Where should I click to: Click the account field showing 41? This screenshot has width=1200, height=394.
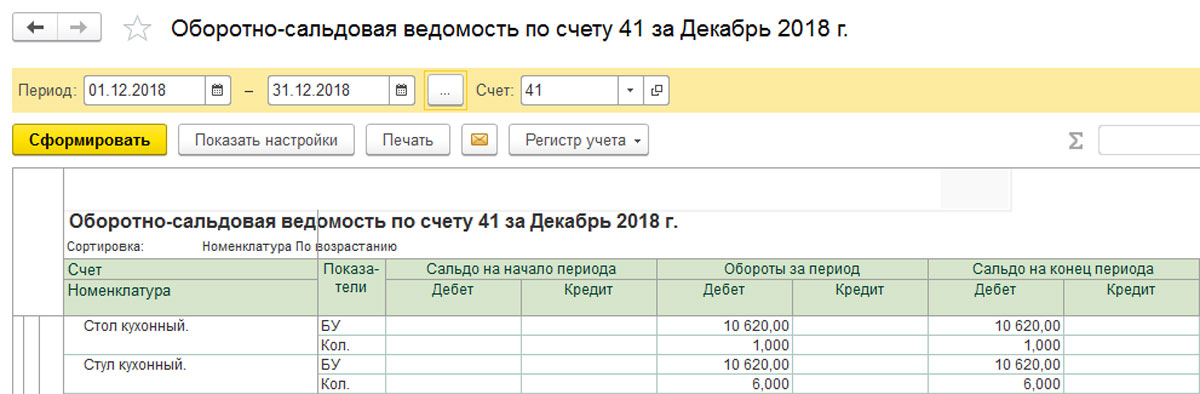(x=569, y=90)
